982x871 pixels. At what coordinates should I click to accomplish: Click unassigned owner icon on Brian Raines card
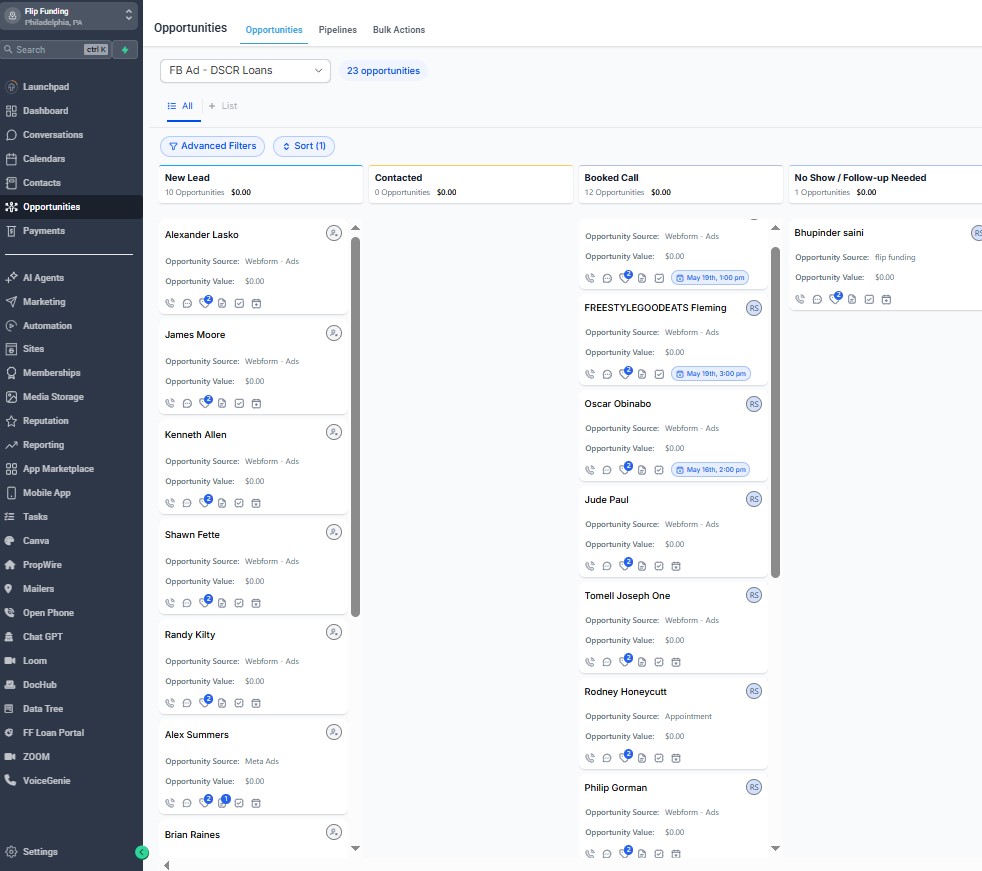click(x=334, y=832)
